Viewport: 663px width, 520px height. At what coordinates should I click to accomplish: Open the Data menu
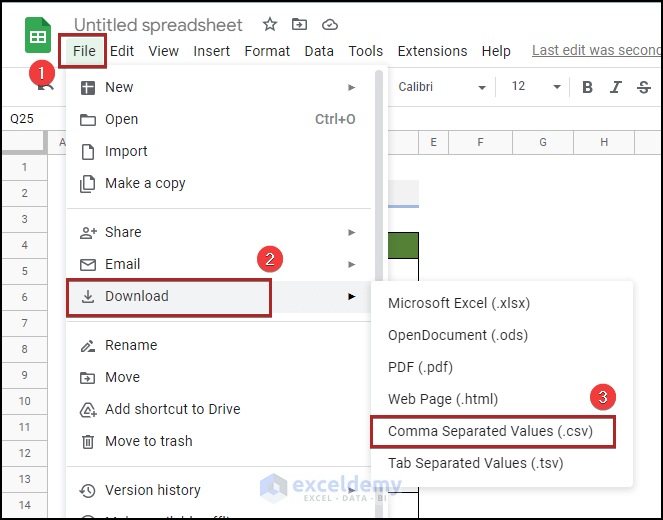[319, 51]
